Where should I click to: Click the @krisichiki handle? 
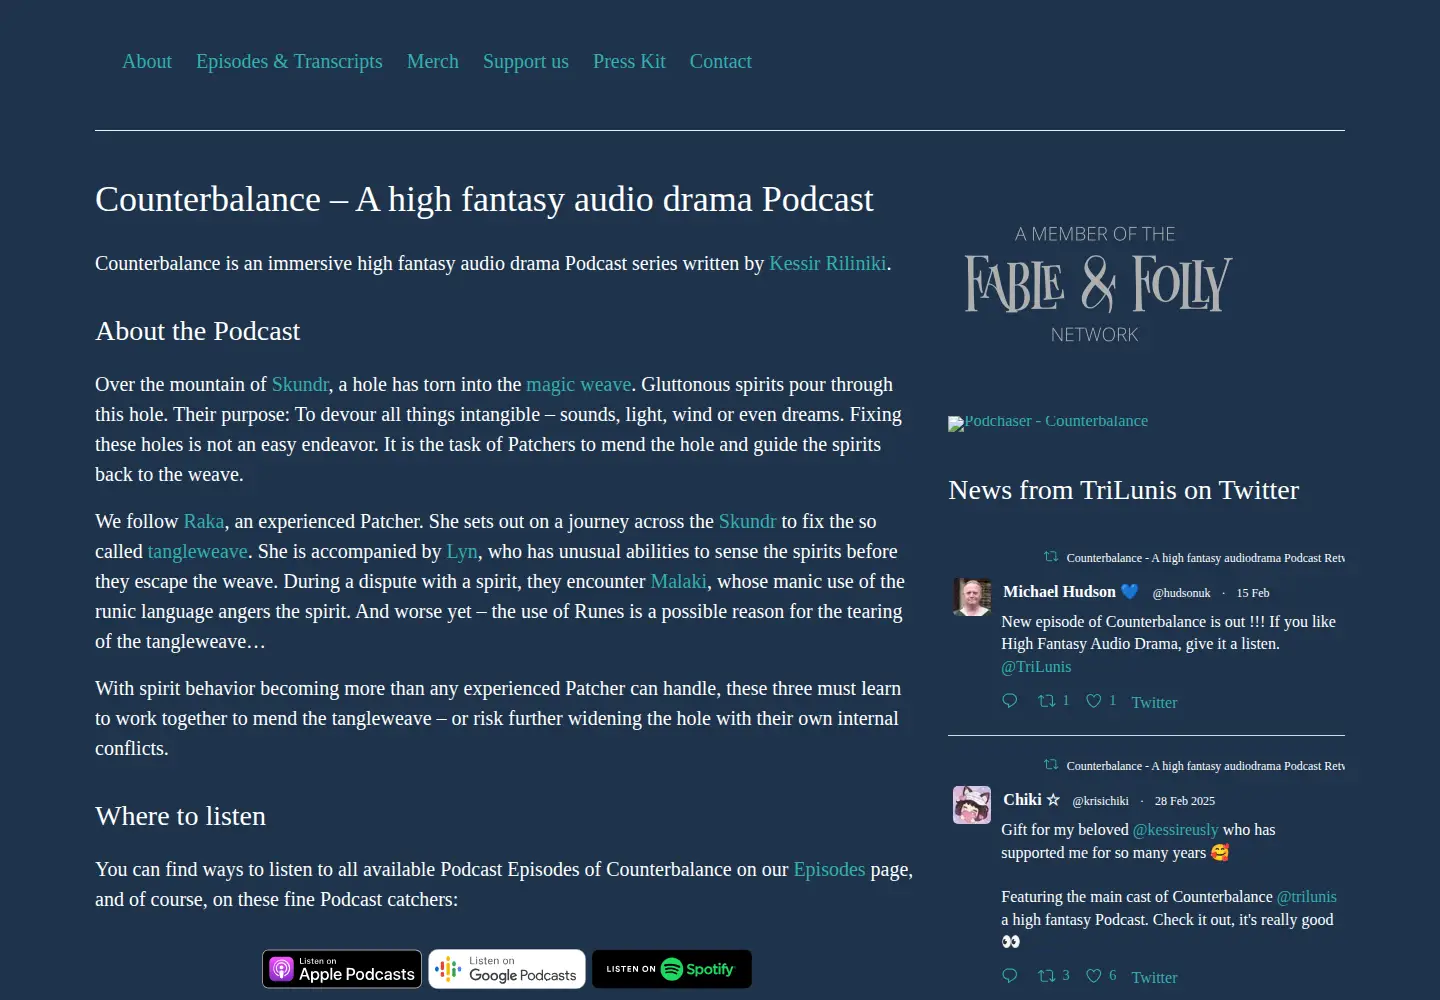click(x=1100, y=801)
